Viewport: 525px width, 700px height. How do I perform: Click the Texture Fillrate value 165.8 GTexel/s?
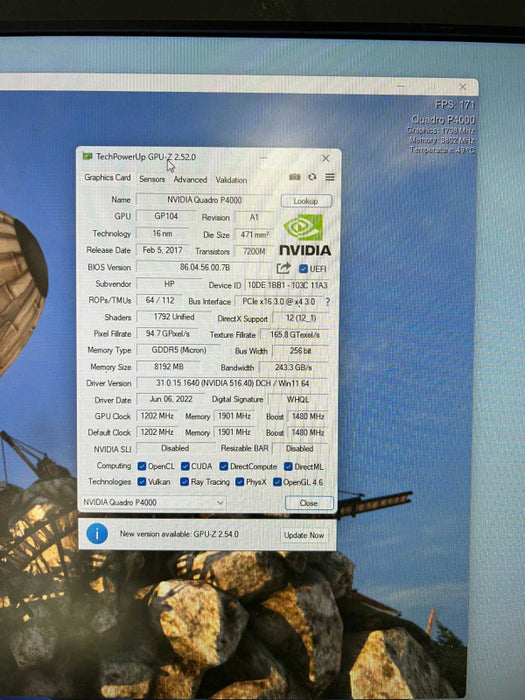294,334
